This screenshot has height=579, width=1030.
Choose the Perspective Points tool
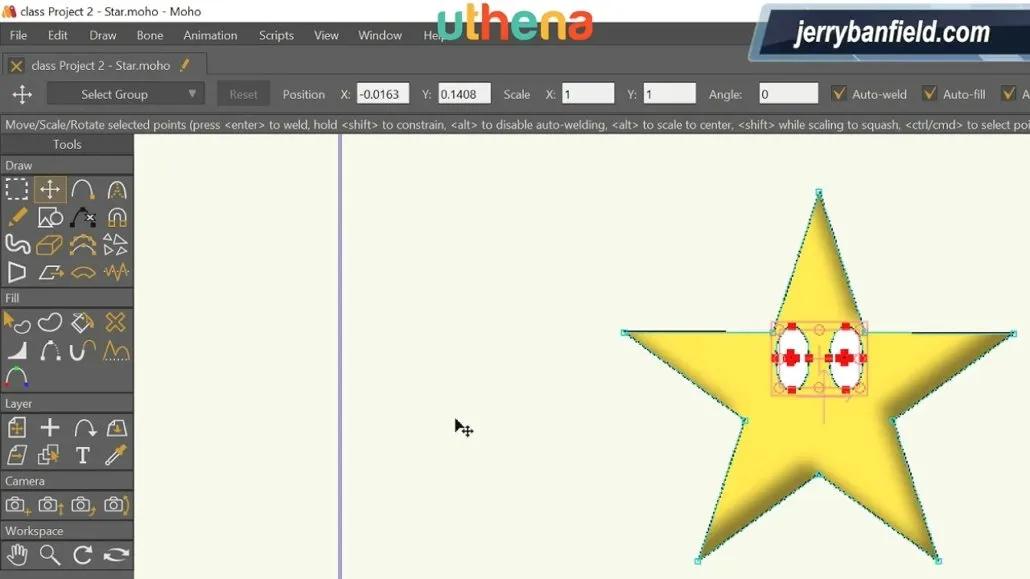tap(17, 271)
